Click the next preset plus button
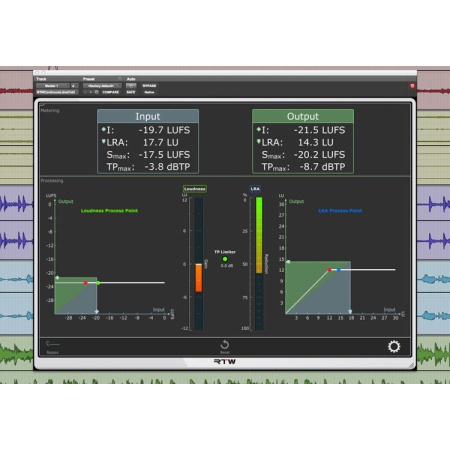450x450 pixels. click(91, 92)
